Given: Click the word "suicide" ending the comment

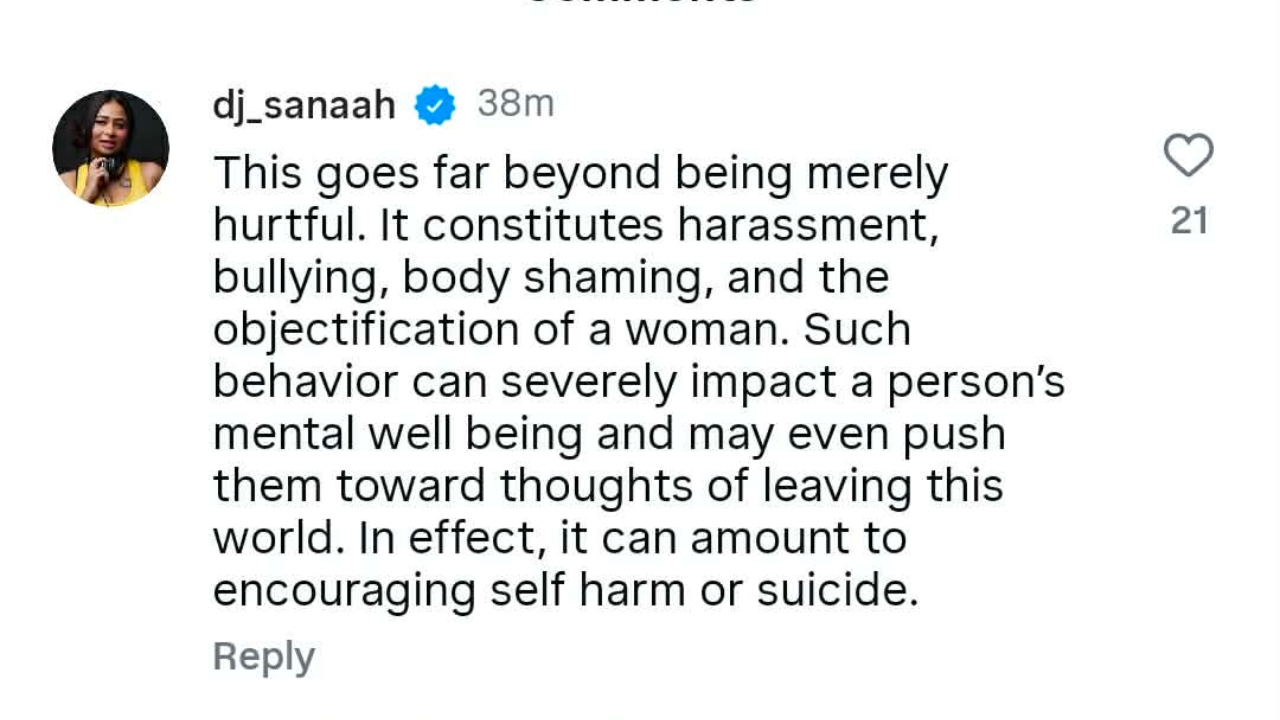Looking at the screenshot, I should [x=836, y=590].
